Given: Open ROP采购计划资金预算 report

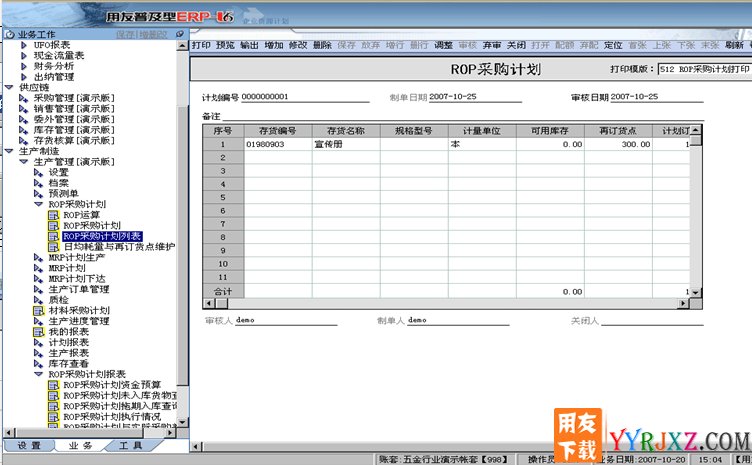Looking at the screenshot, I should [112, 385].
